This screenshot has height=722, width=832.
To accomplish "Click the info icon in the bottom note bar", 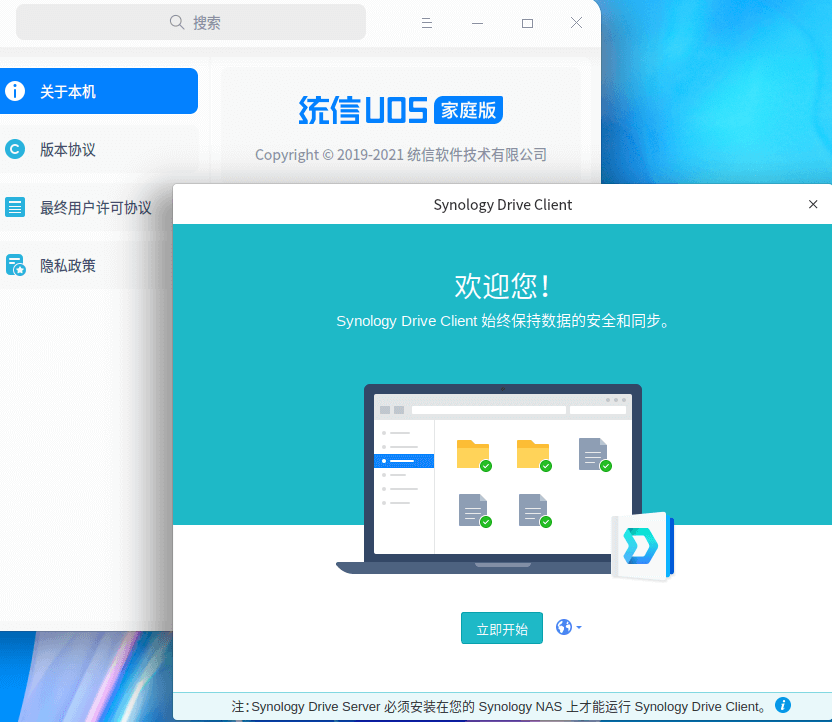I will click(783, 705).
